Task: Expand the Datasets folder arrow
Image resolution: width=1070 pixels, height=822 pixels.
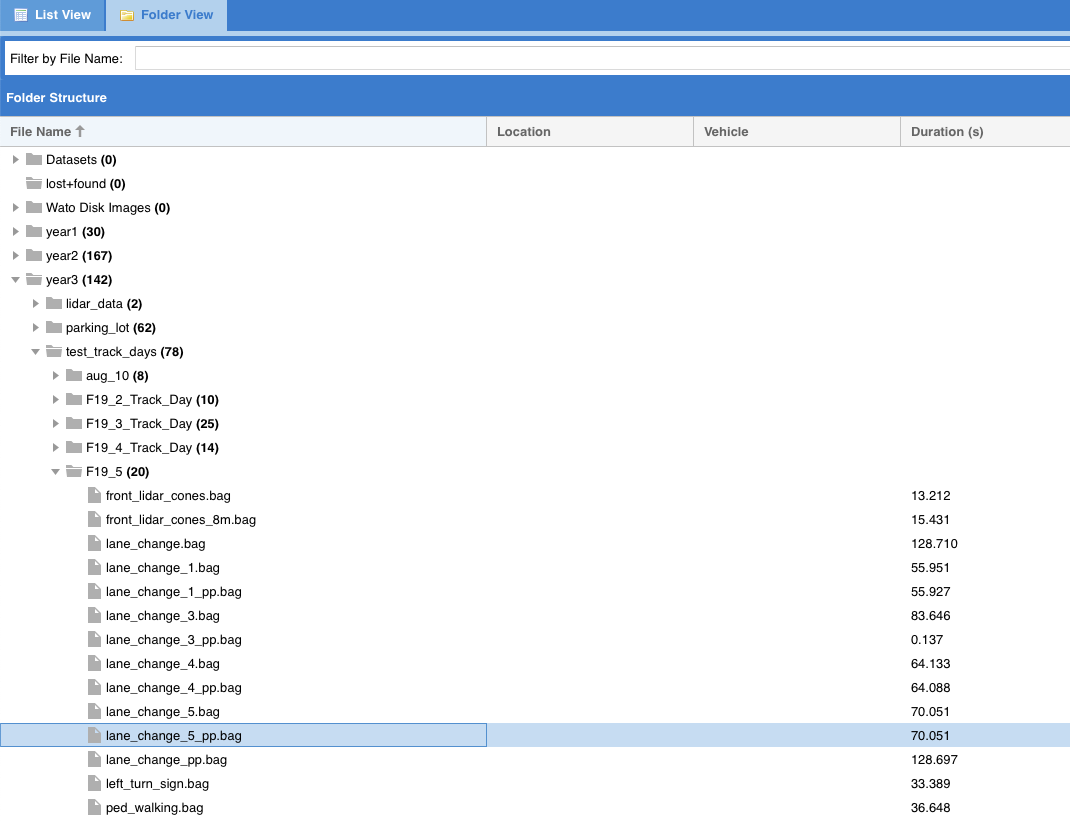Action: (x=16, y=160)
